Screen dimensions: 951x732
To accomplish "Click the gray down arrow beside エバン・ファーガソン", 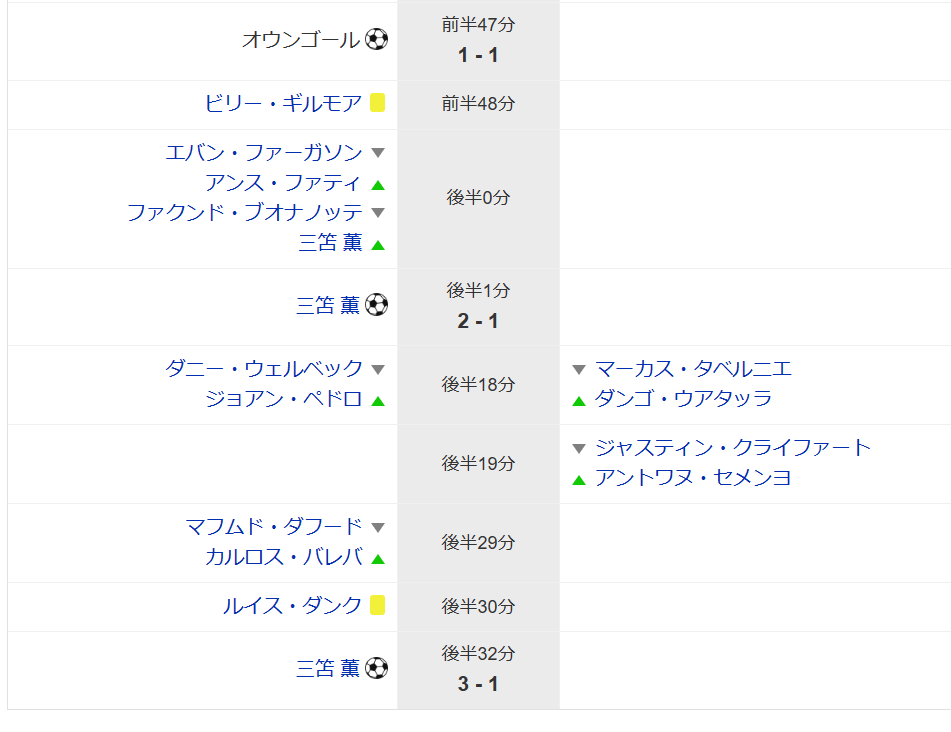I will [x=378, y=153].
